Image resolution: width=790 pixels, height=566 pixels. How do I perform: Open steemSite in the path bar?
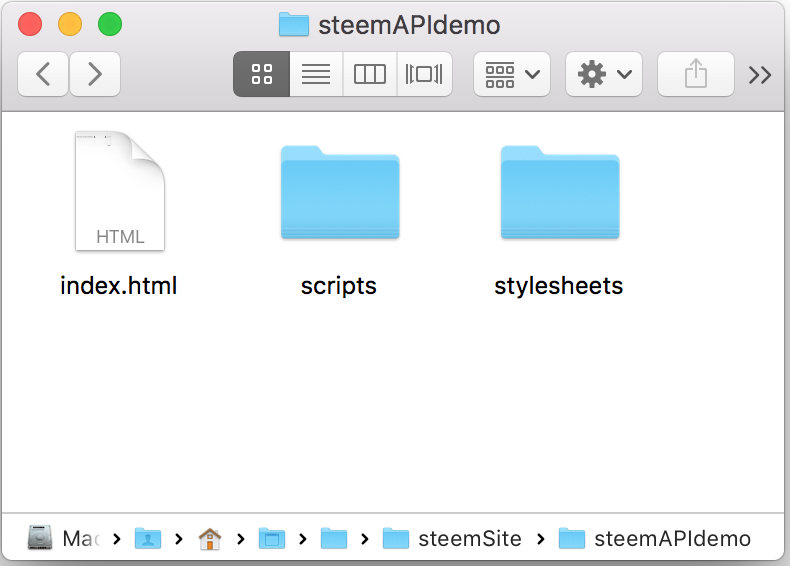(x=452, y=538)
